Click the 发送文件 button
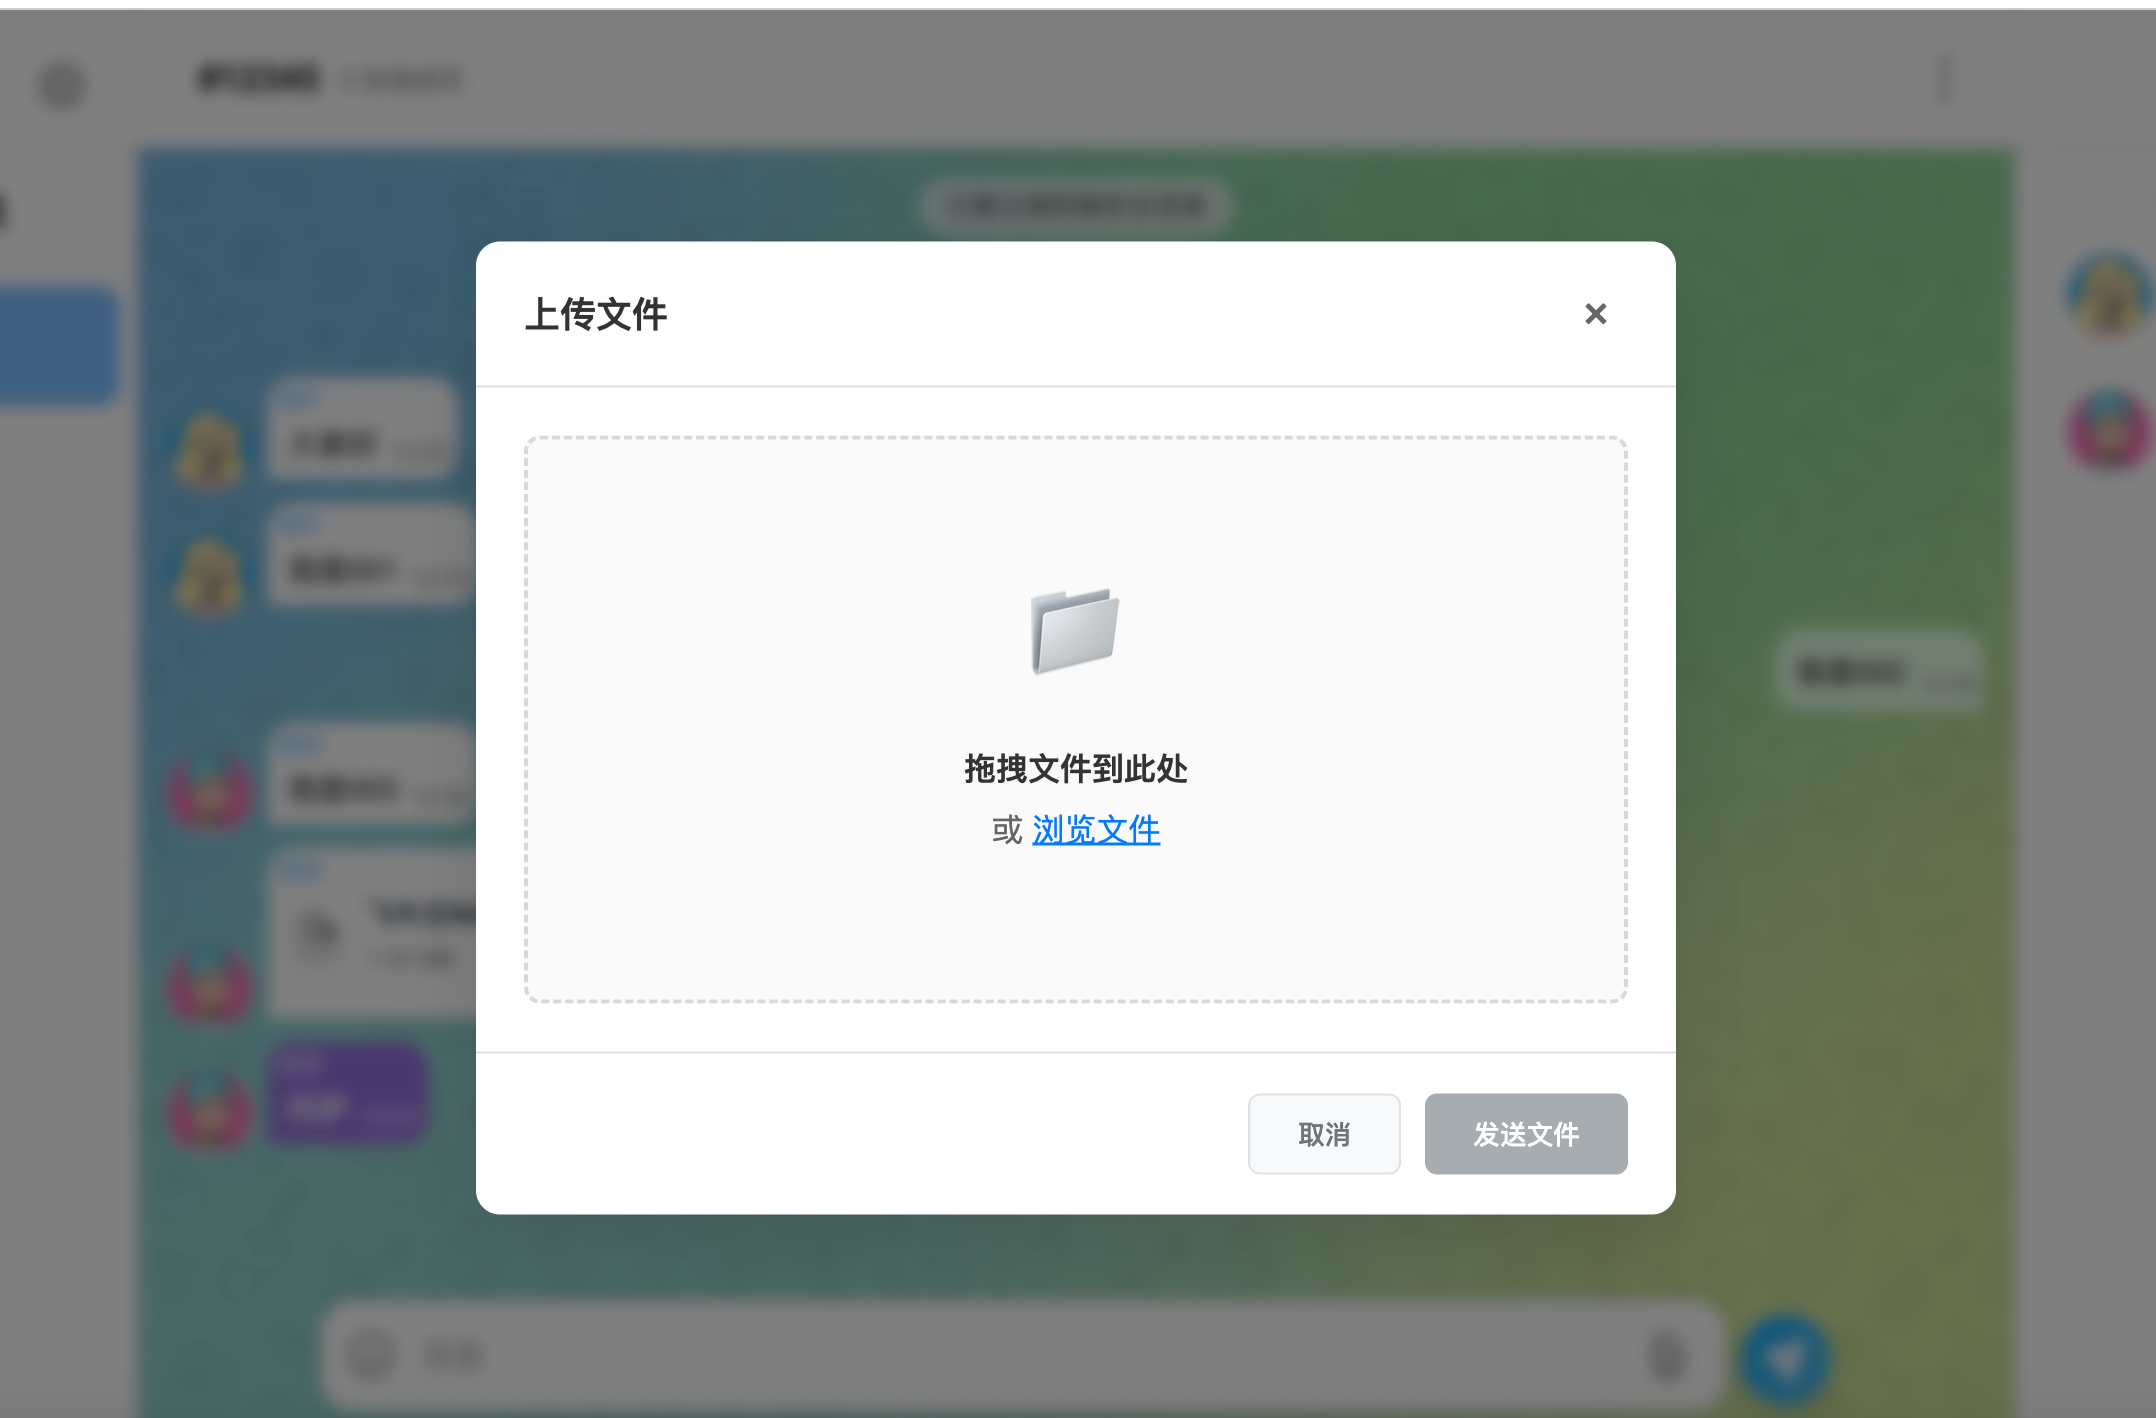The image size is (2156, 1418). 1525,1134
